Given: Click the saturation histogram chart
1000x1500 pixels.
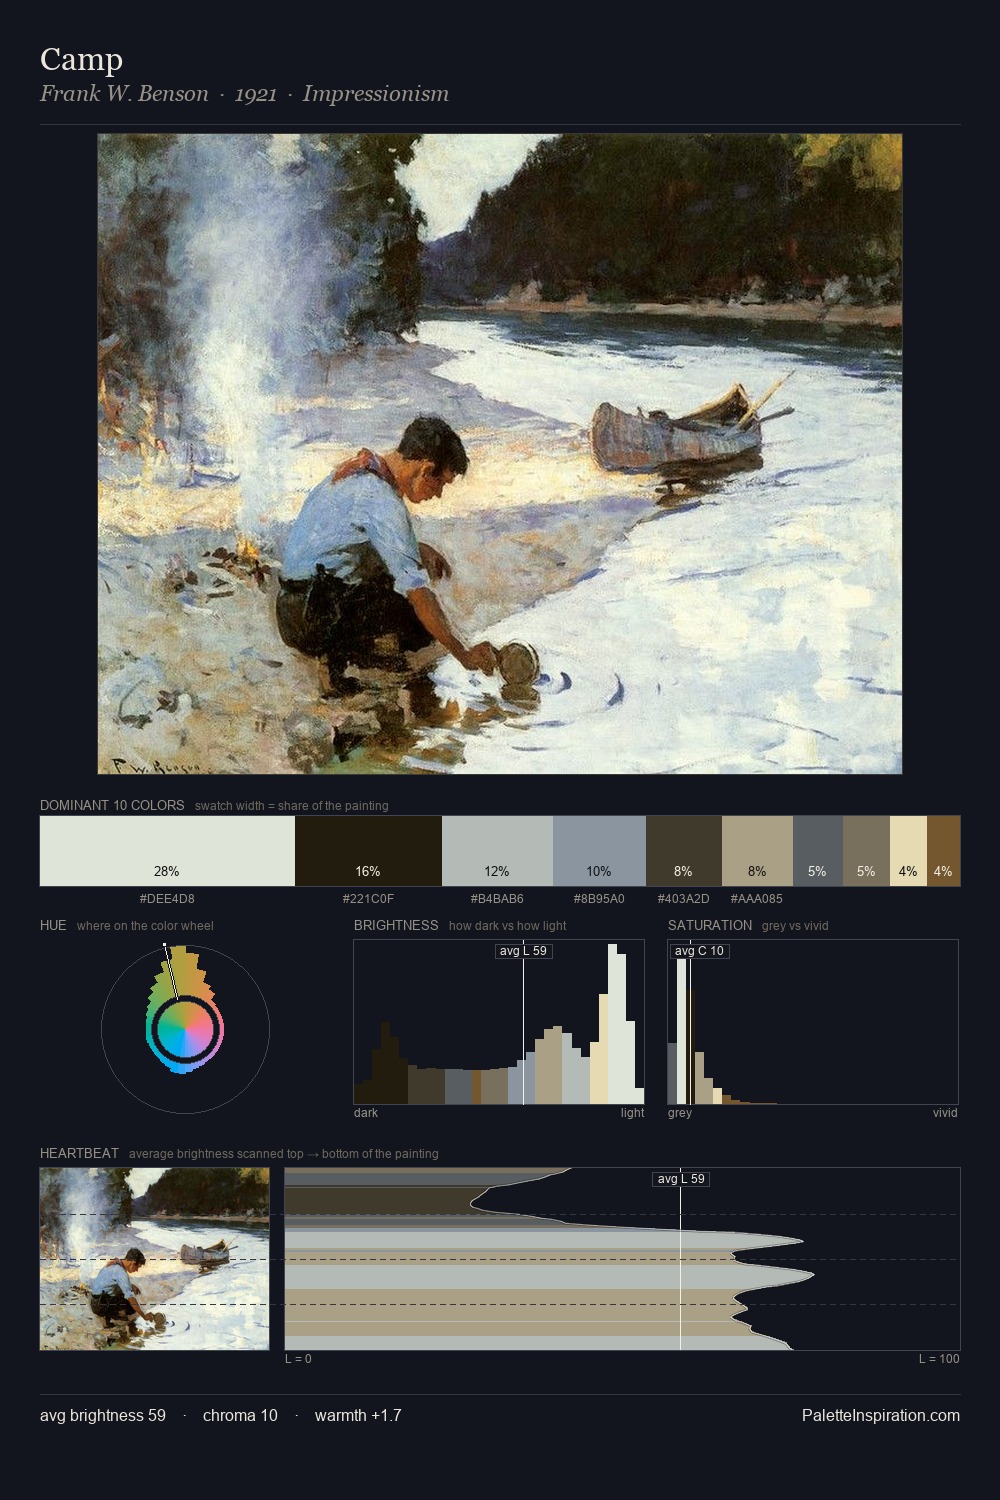Looking at the screenshot, I should 813,1022.
